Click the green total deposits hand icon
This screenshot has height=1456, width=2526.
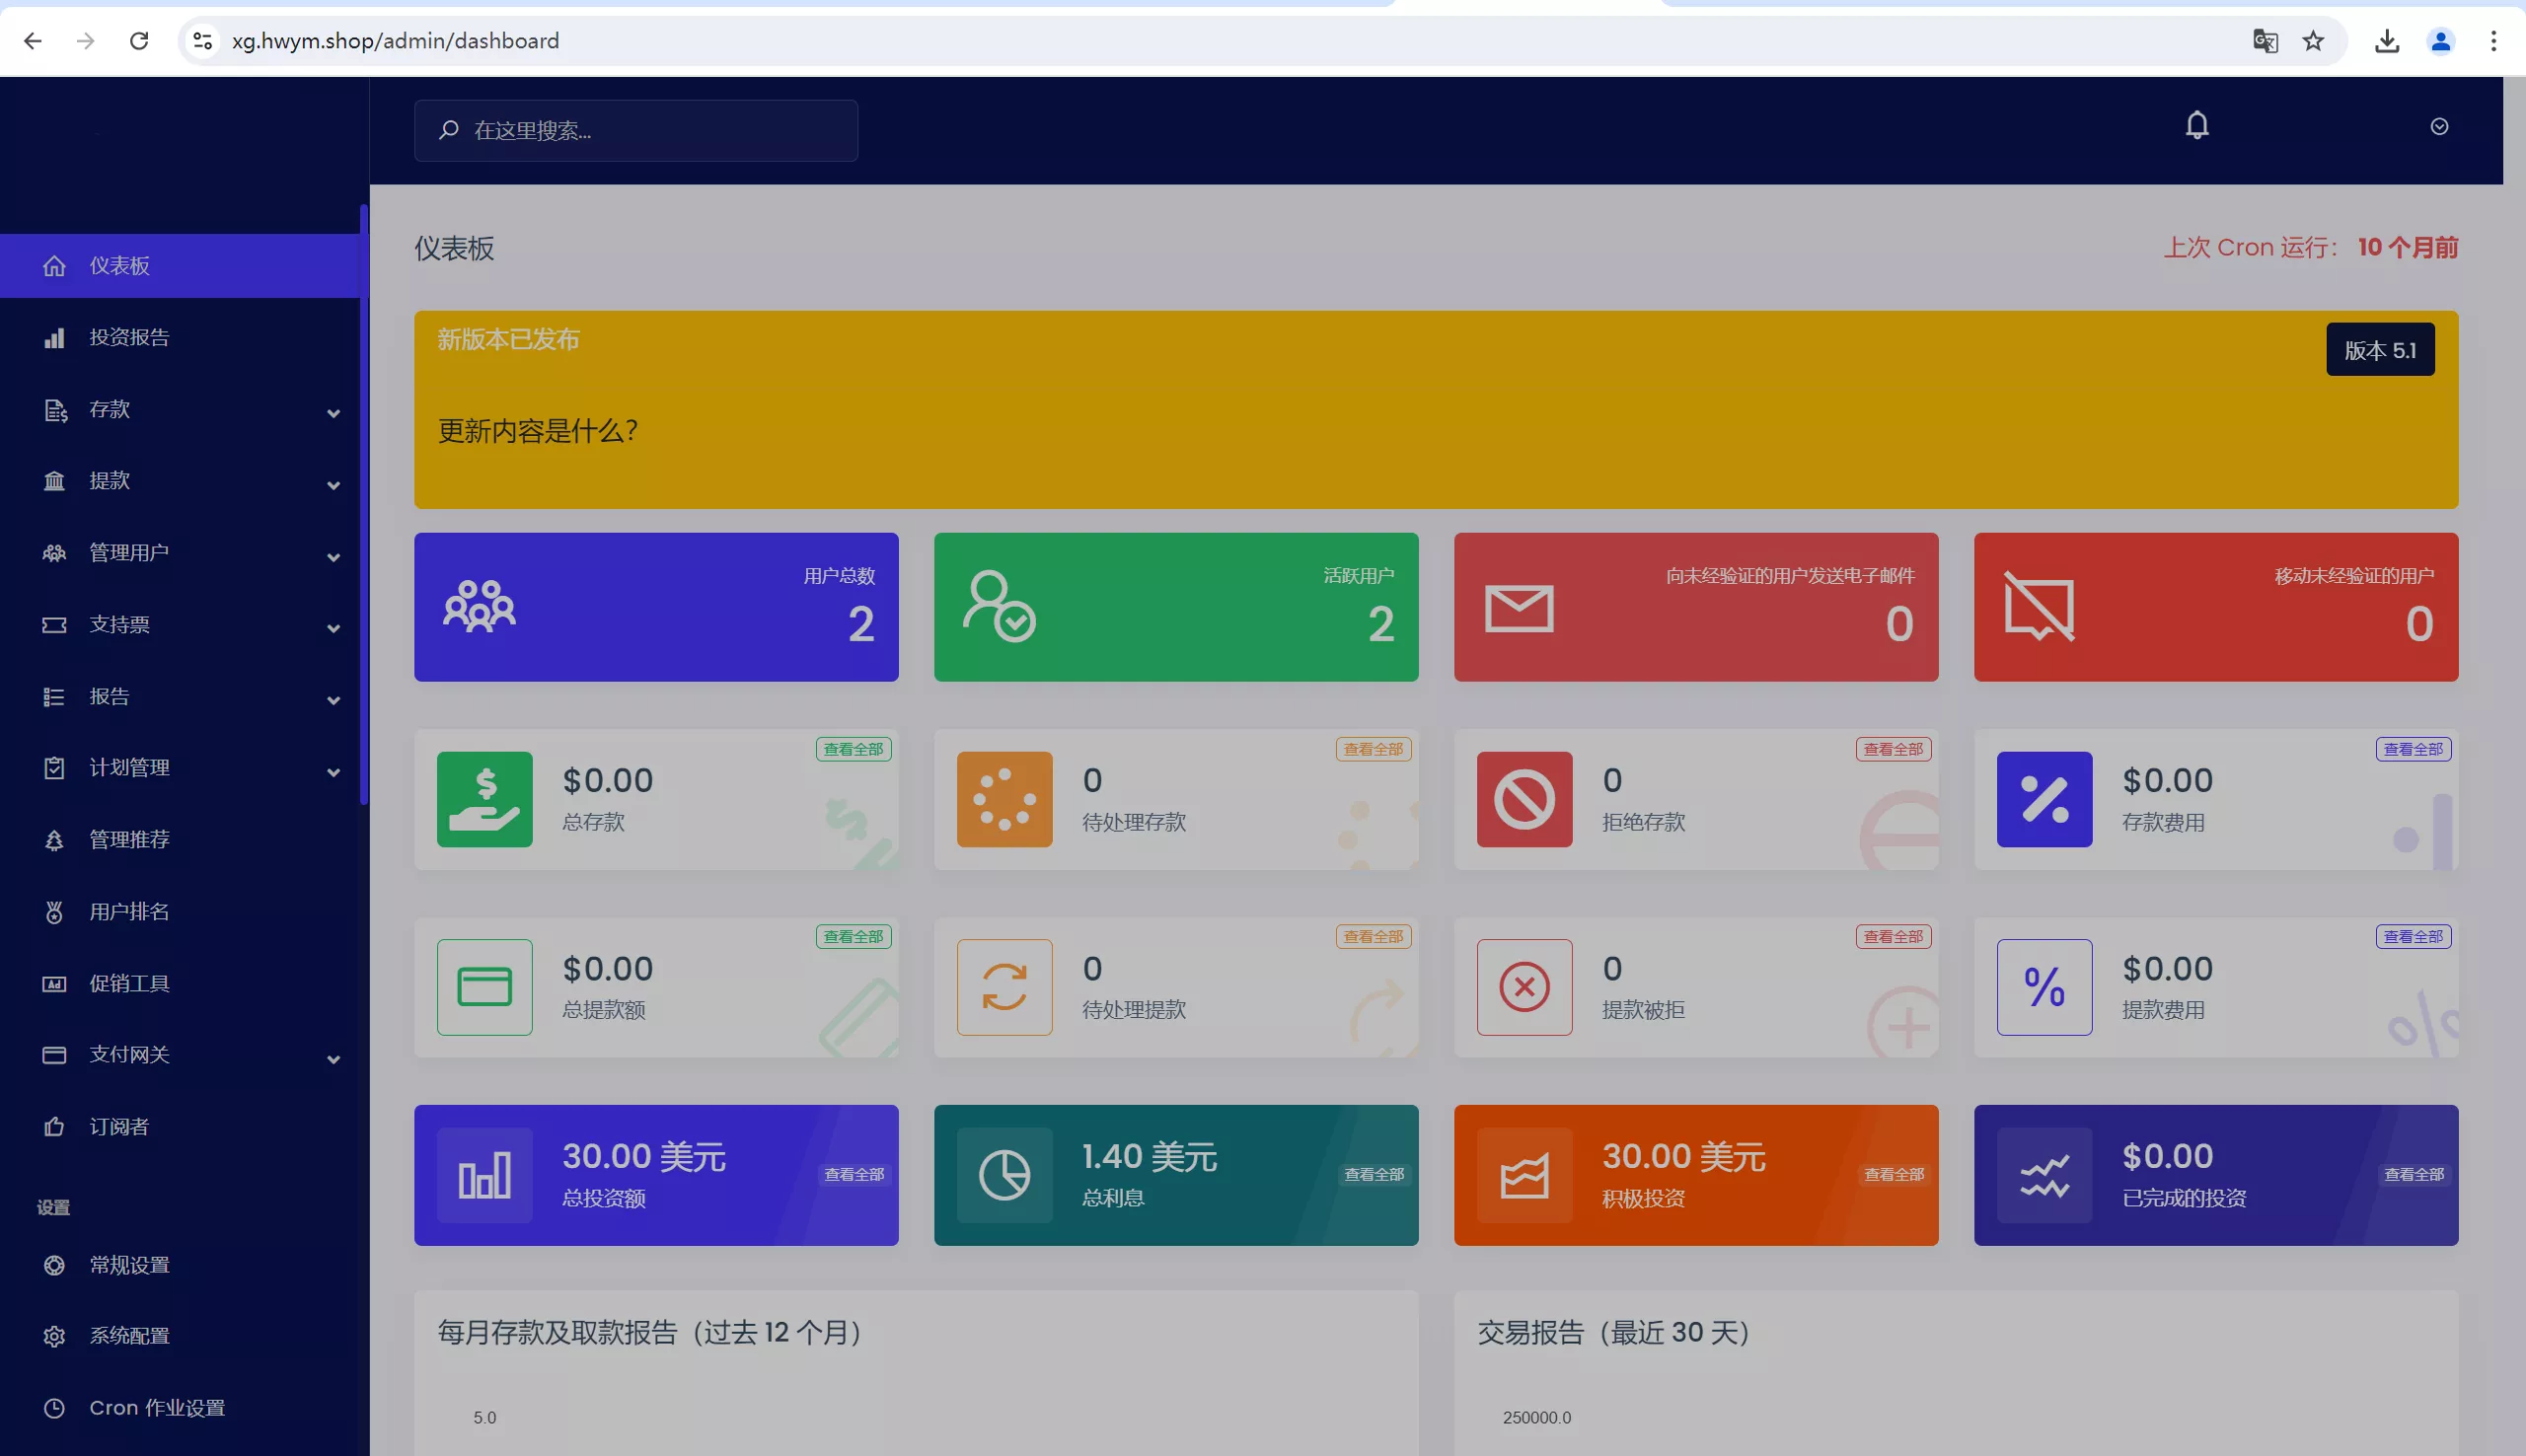484,799
